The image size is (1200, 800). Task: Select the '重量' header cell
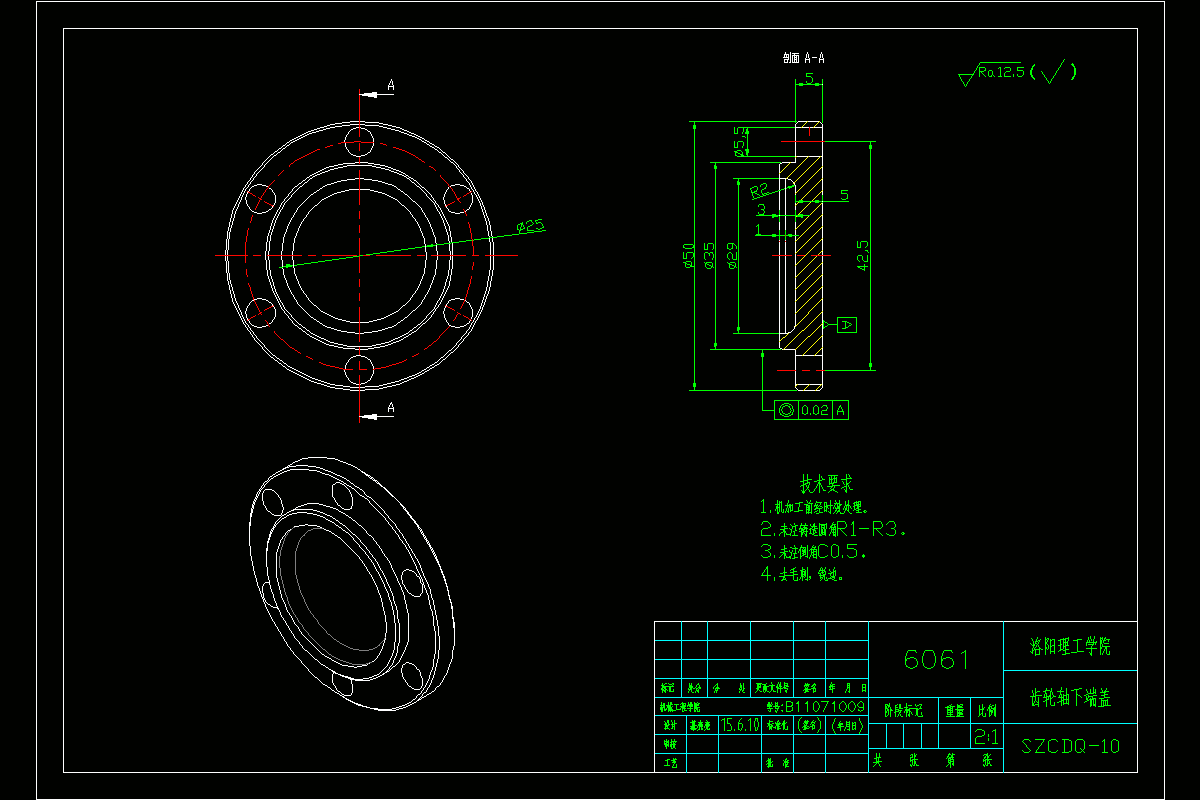click(954, 710)
